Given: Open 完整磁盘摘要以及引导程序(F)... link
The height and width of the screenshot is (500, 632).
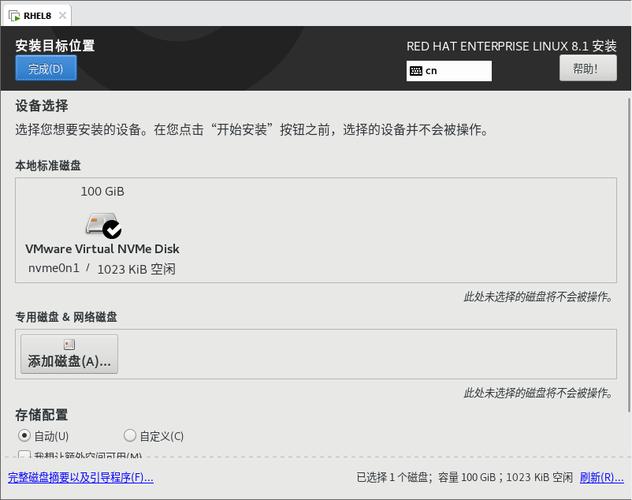Looking at the screenshot, I should click(x=81, y=478).
